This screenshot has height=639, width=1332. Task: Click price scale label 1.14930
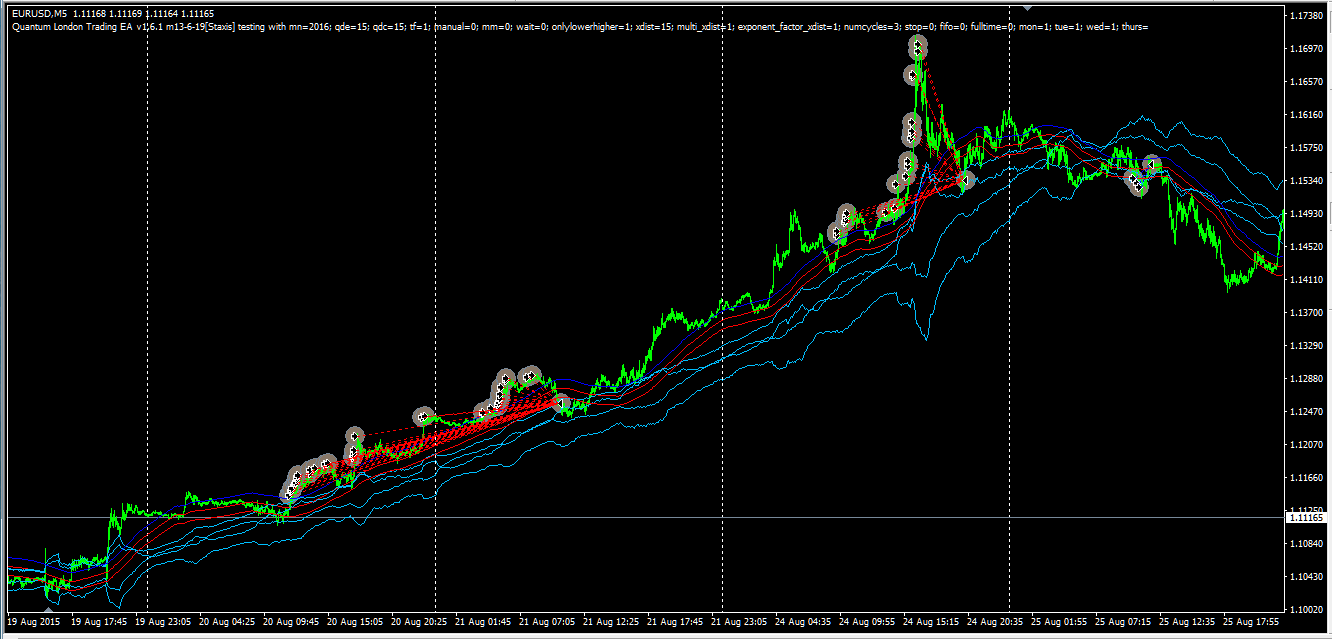coord(1306,215)
